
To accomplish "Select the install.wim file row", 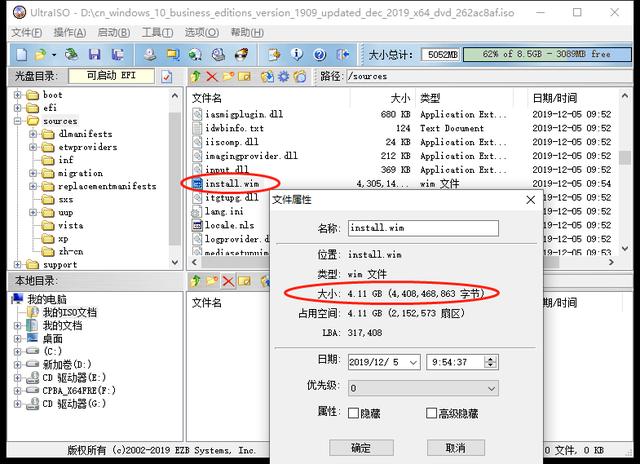I will click(x=232, y=184).
